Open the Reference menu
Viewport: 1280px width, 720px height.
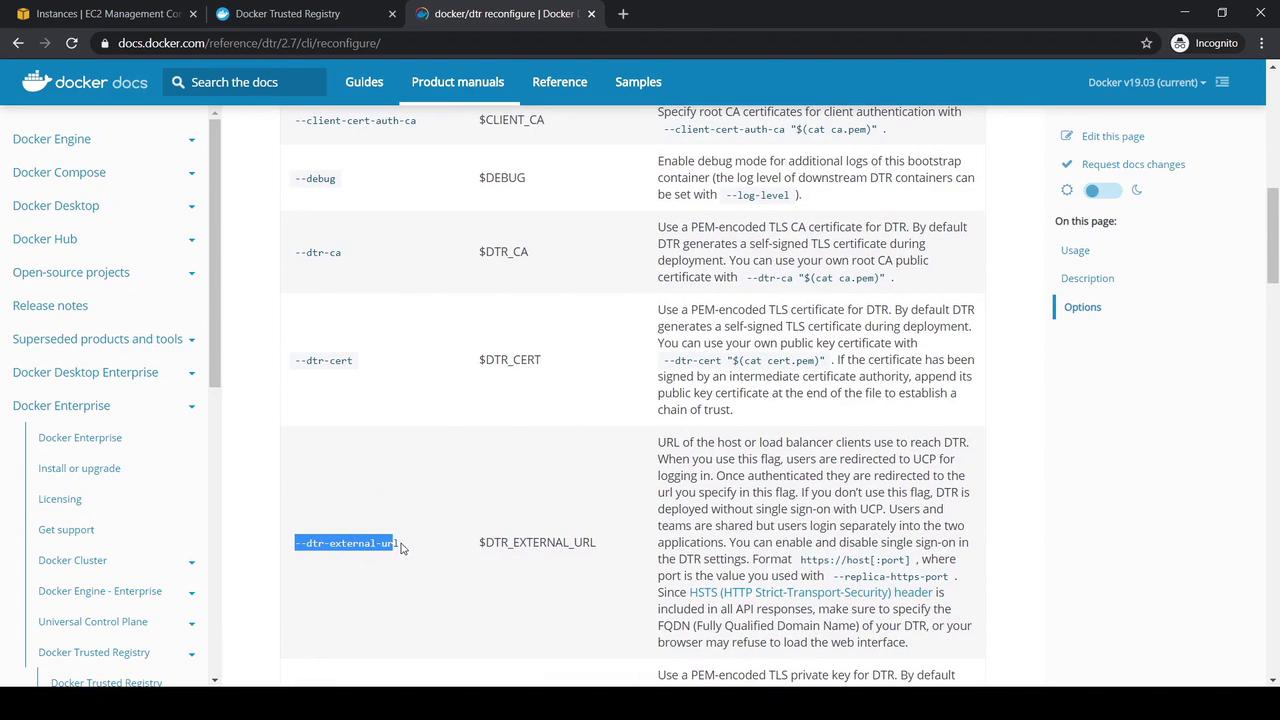tap(559, 82)
